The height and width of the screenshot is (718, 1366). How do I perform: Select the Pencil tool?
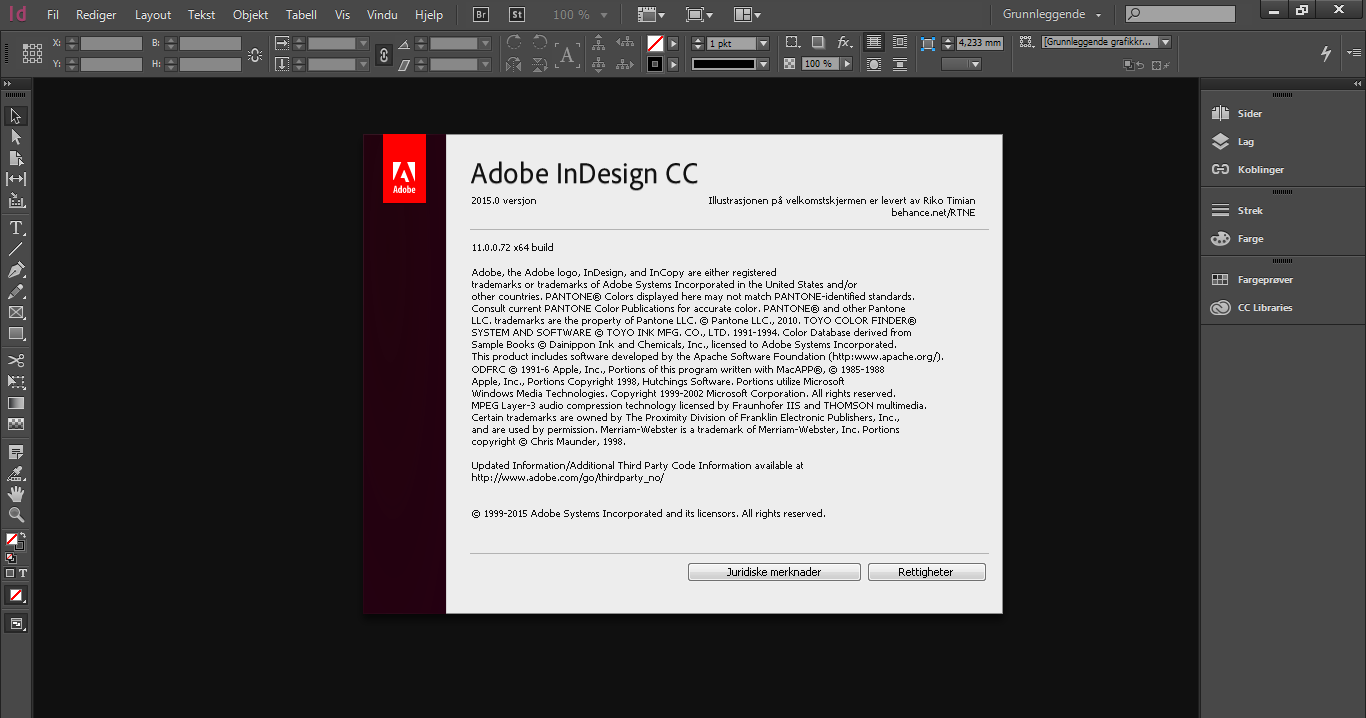[x=16, y=291]
